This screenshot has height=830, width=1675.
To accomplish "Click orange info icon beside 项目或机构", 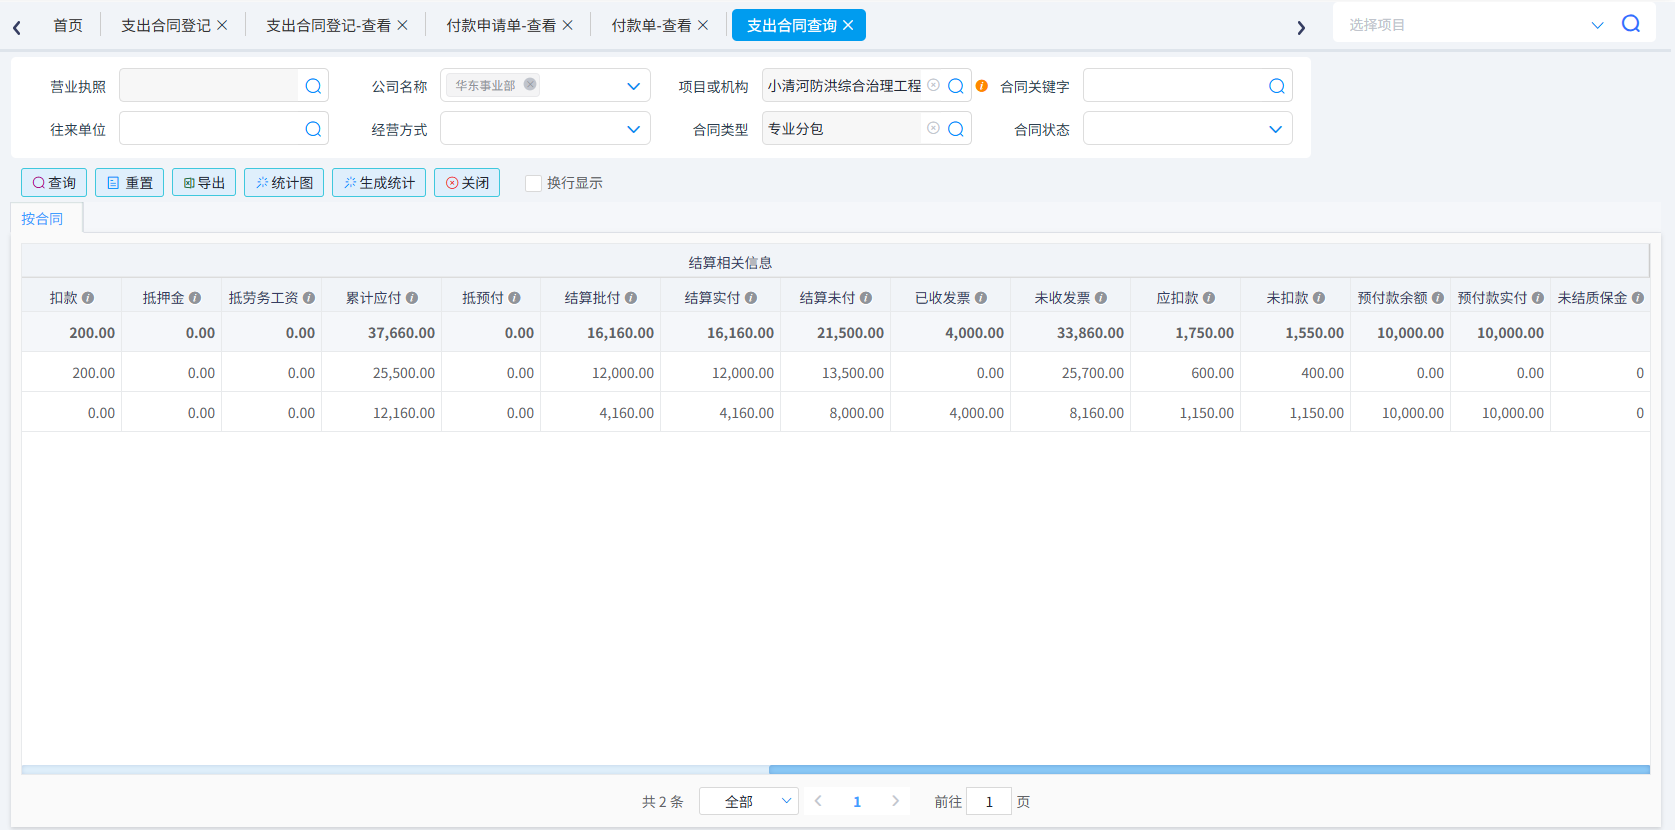I will [x=982, y=86].
